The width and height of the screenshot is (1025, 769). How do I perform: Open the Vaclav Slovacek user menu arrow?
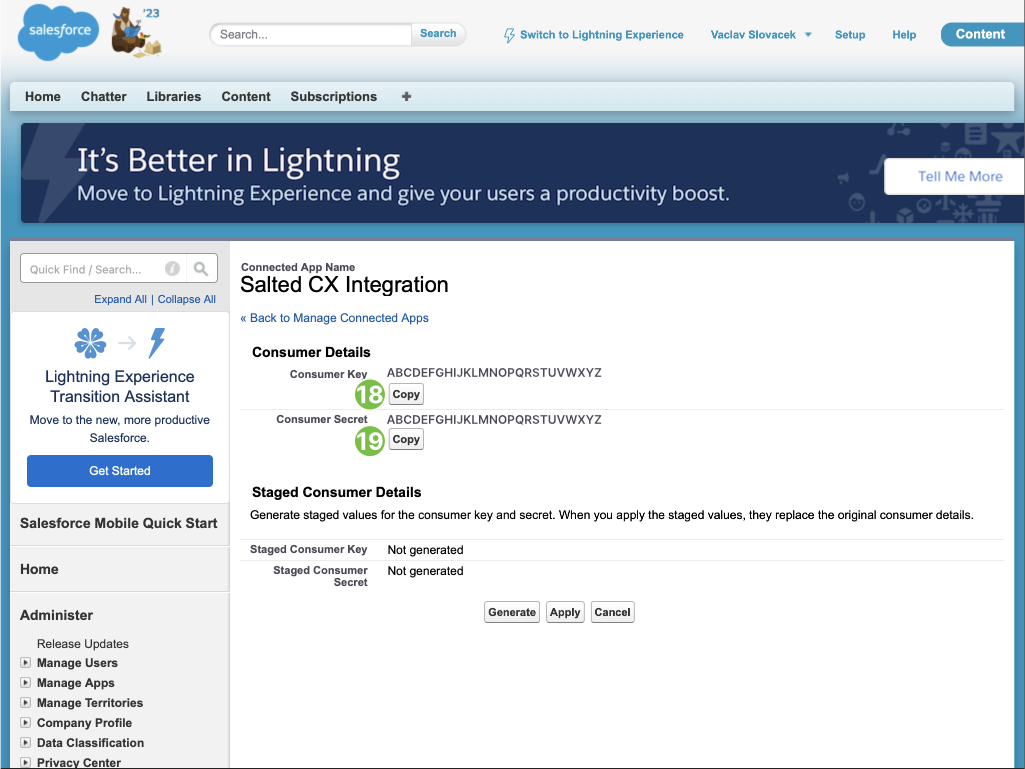tap(808, 35)
